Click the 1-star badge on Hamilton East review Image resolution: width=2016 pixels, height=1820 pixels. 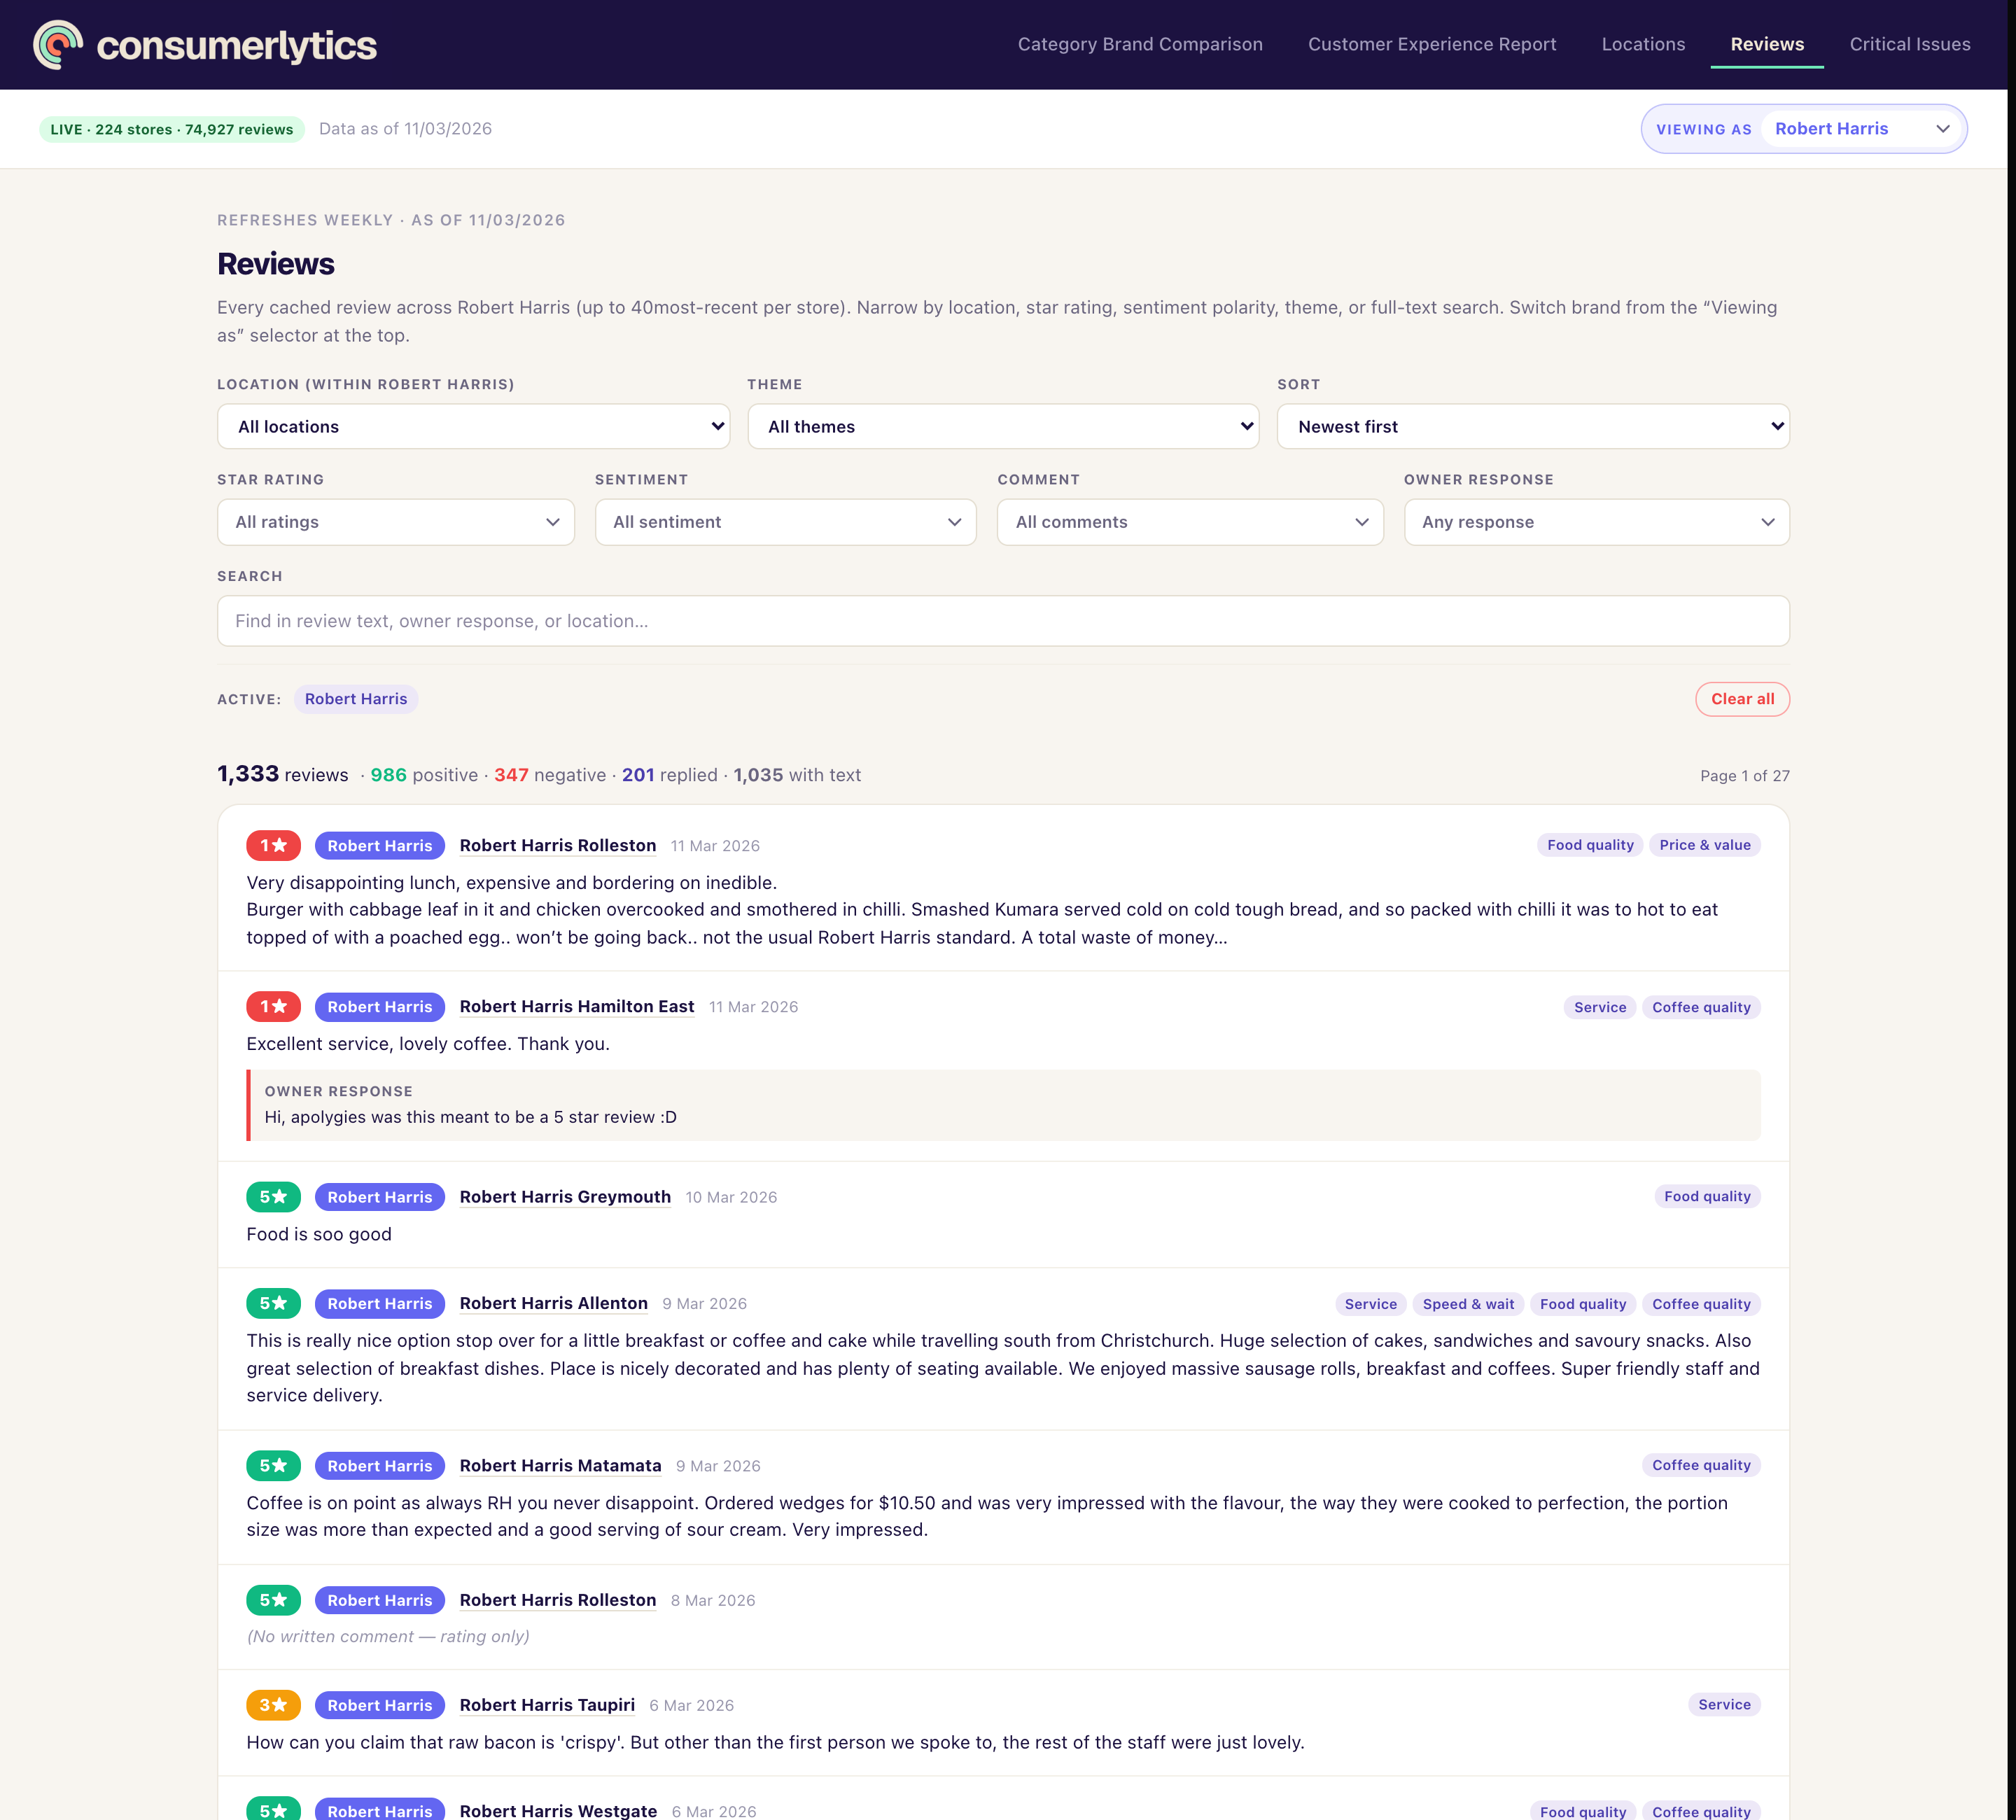pos(273,1007)
